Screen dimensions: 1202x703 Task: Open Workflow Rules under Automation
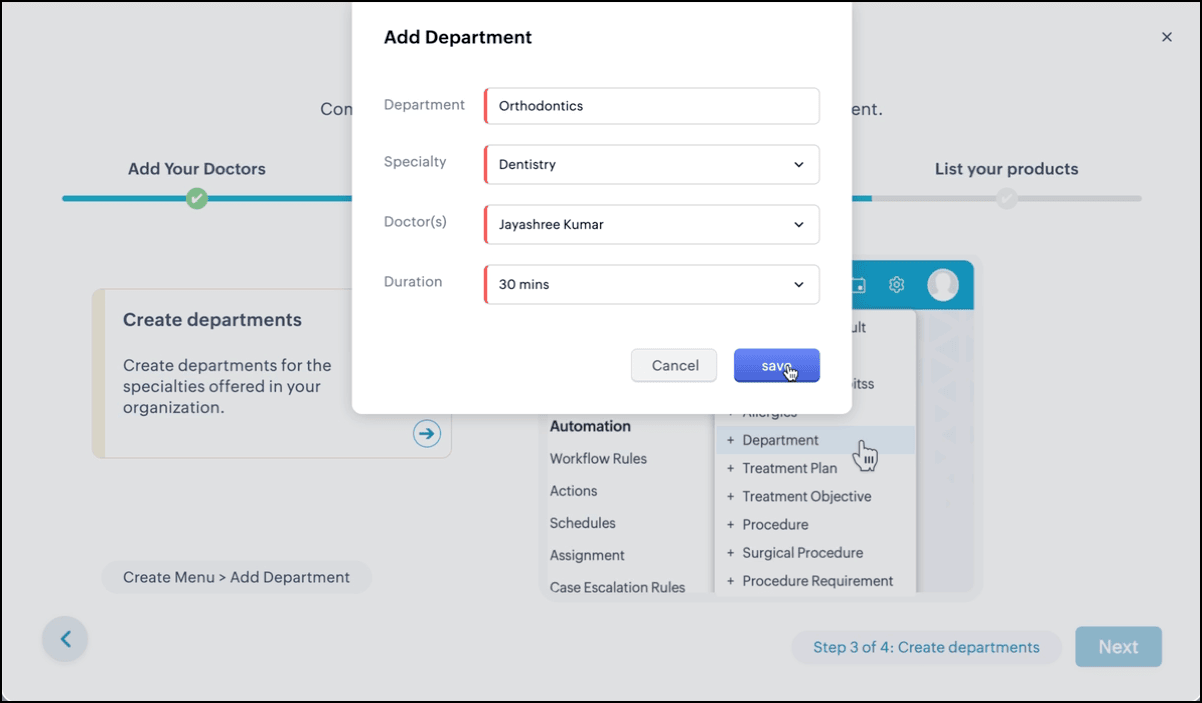[x=598, y=459]
